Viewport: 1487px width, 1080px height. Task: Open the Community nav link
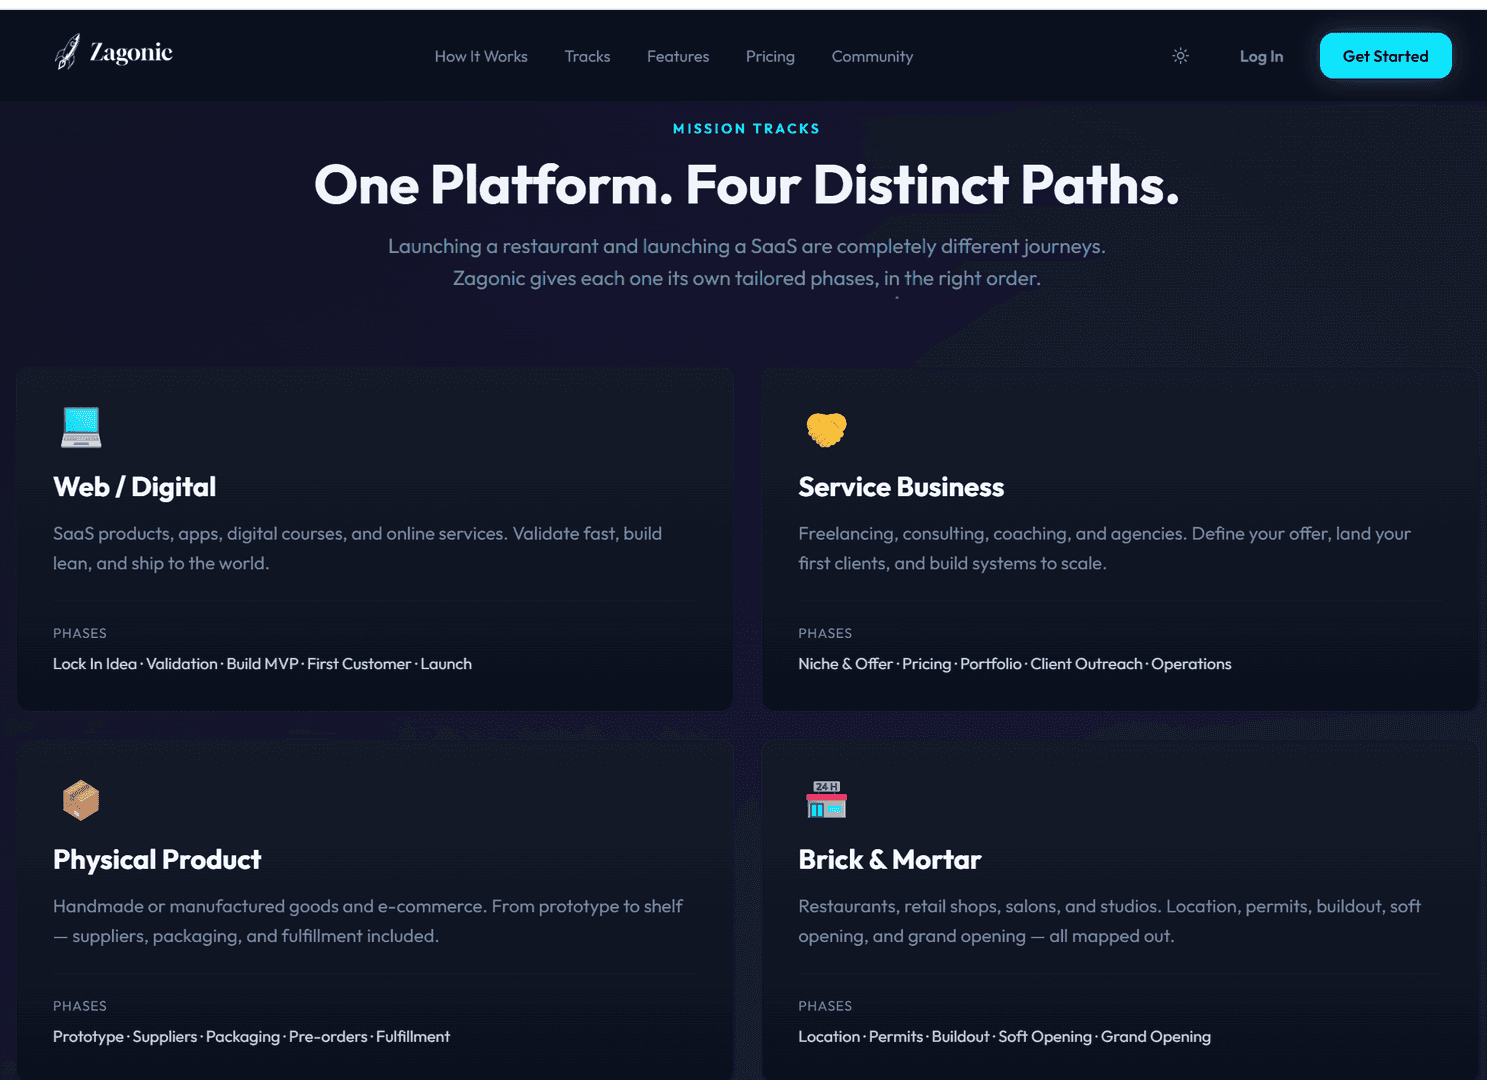tap(872, 57)
